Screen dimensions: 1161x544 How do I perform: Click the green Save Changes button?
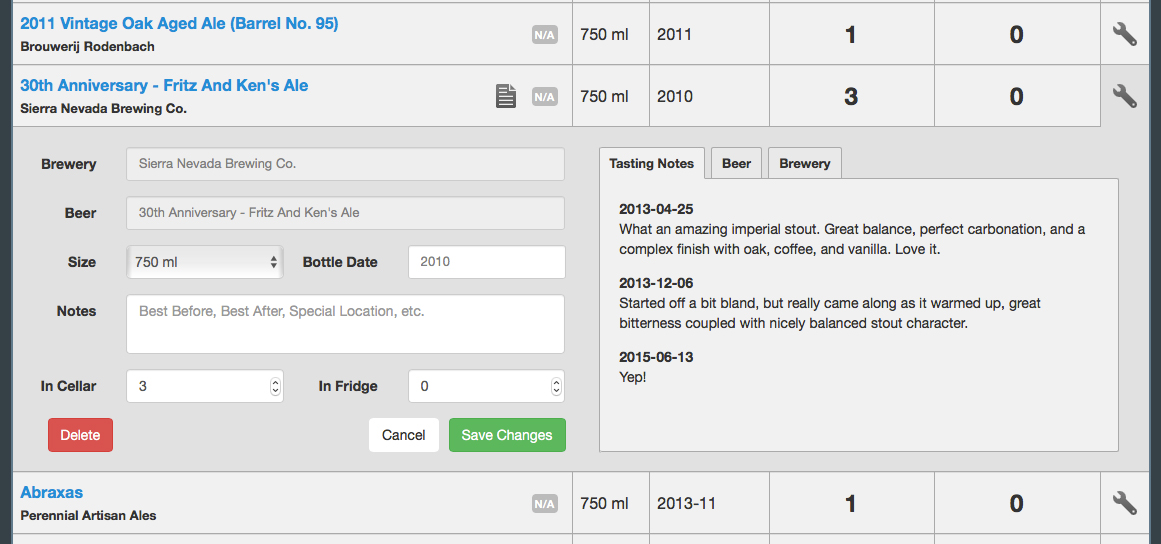pos(507,435)
